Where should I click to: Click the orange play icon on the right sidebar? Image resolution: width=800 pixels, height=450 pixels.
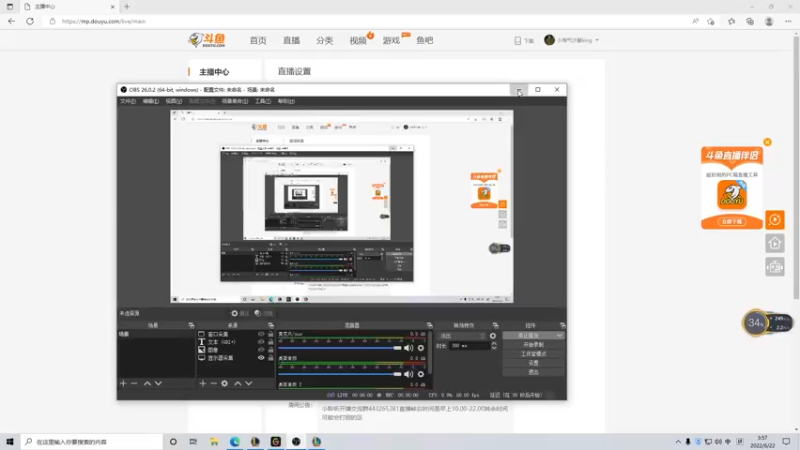pyautogui.click(x=774, y=220)
